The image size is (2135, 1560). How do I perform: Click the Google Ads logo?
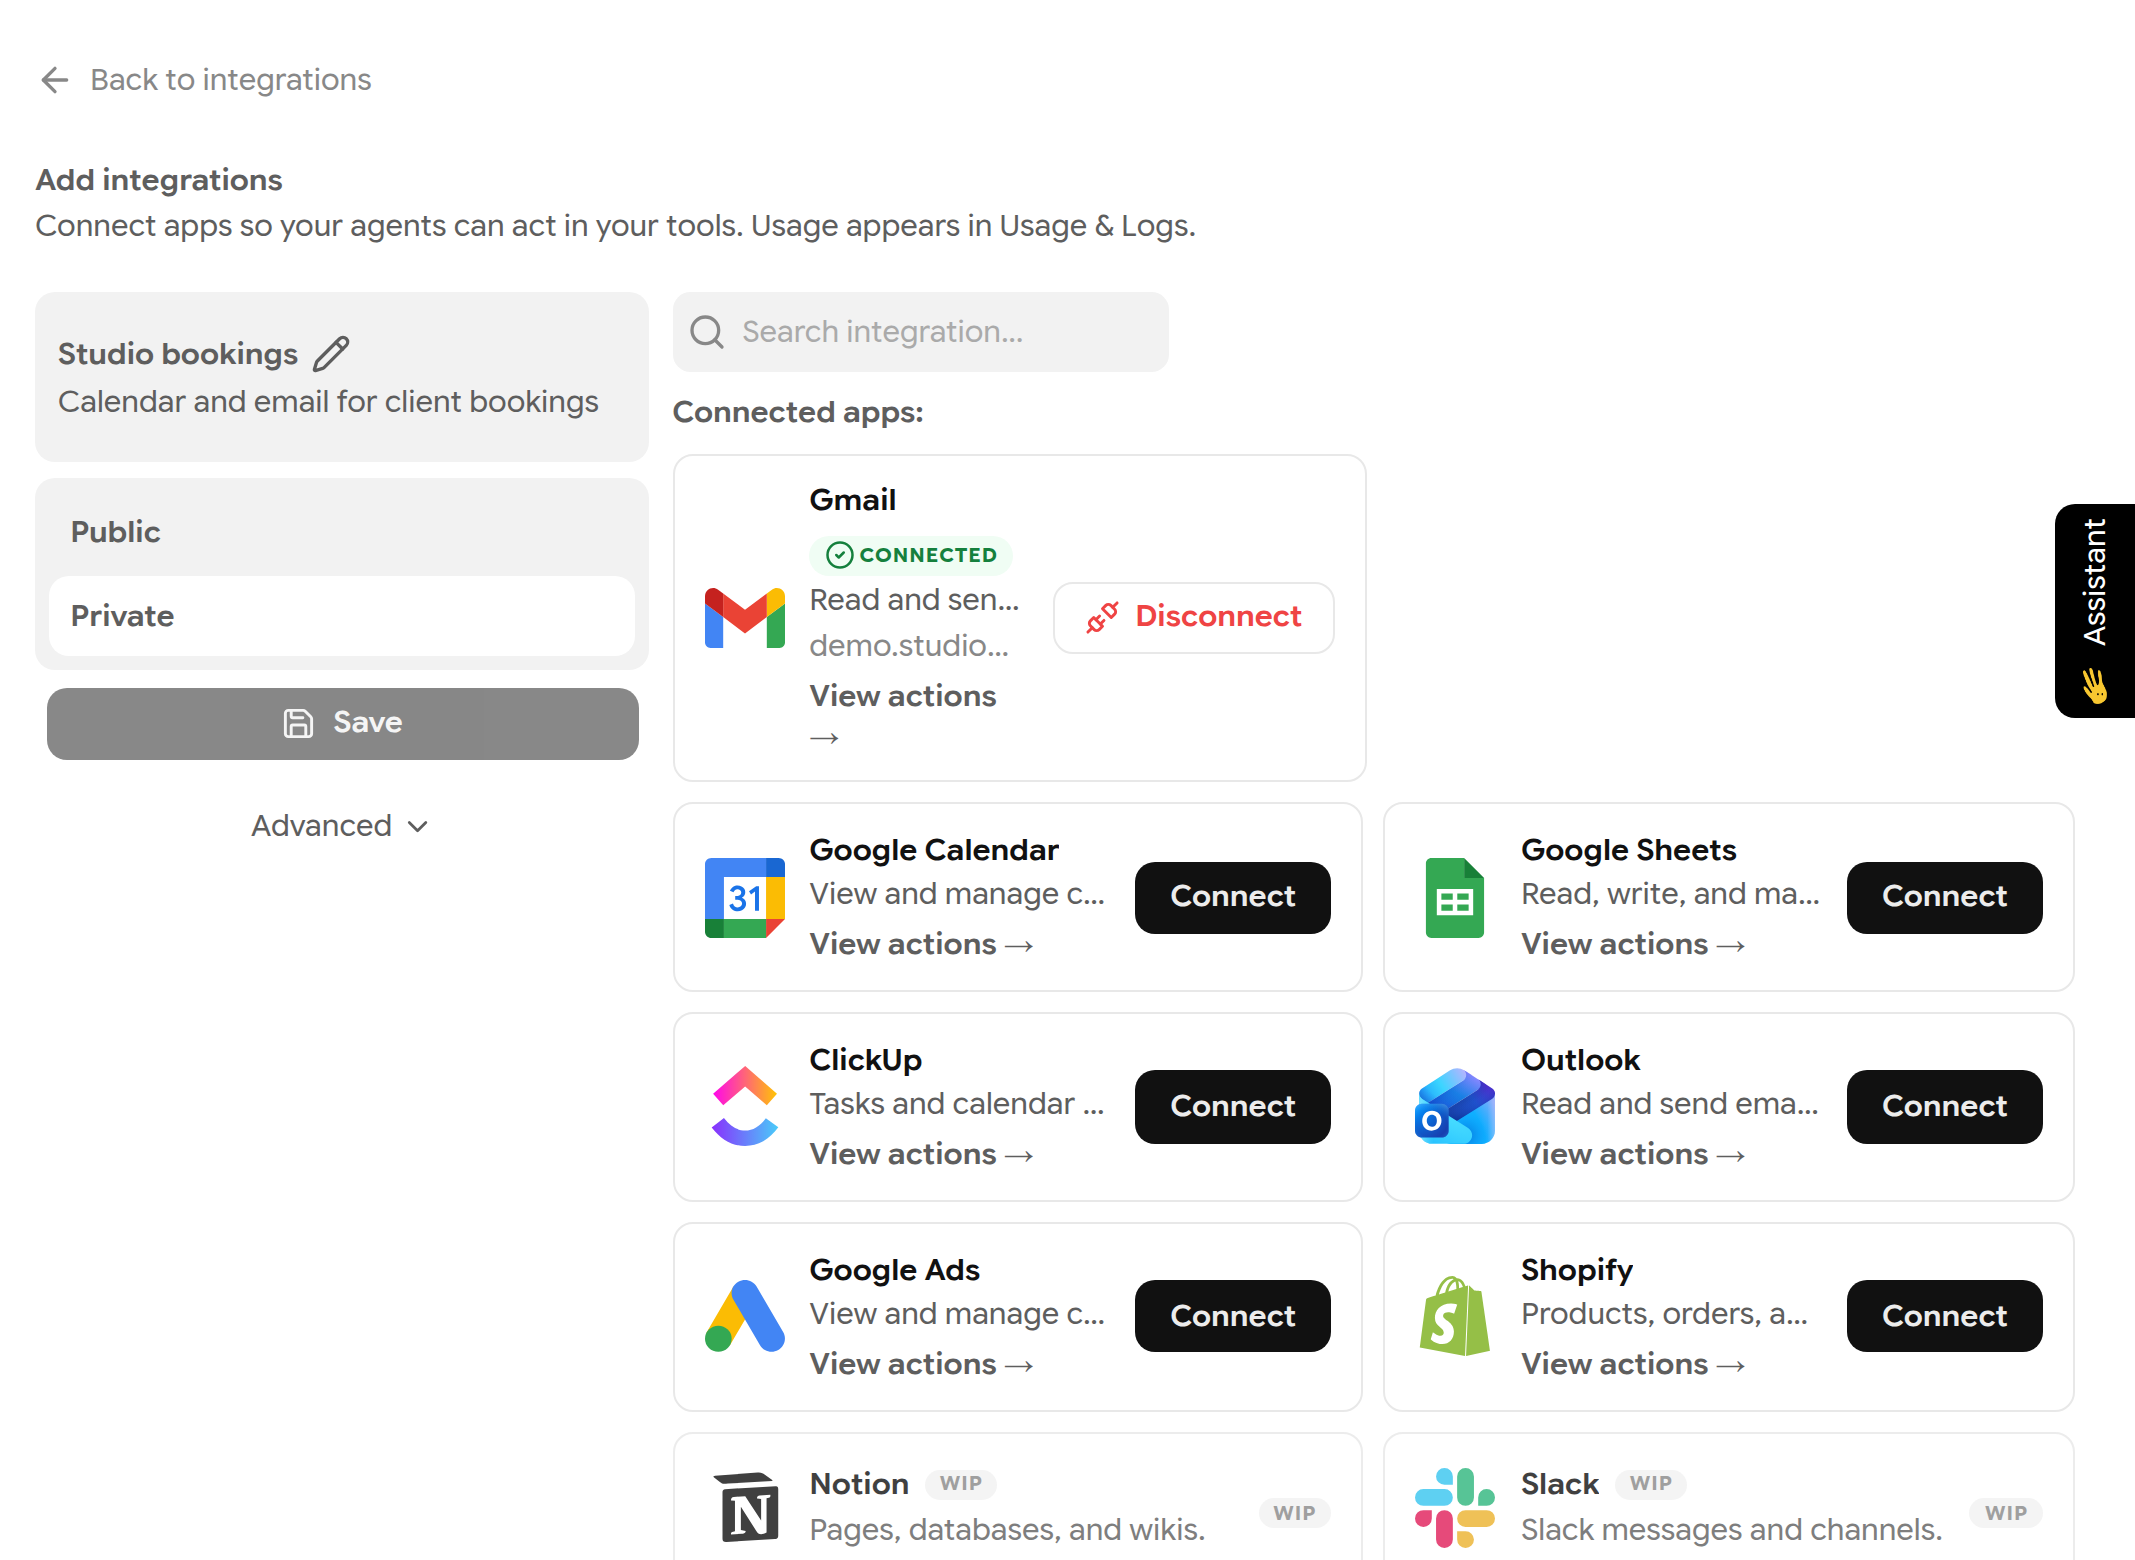pyautogui.click(x=745, y=1316)
